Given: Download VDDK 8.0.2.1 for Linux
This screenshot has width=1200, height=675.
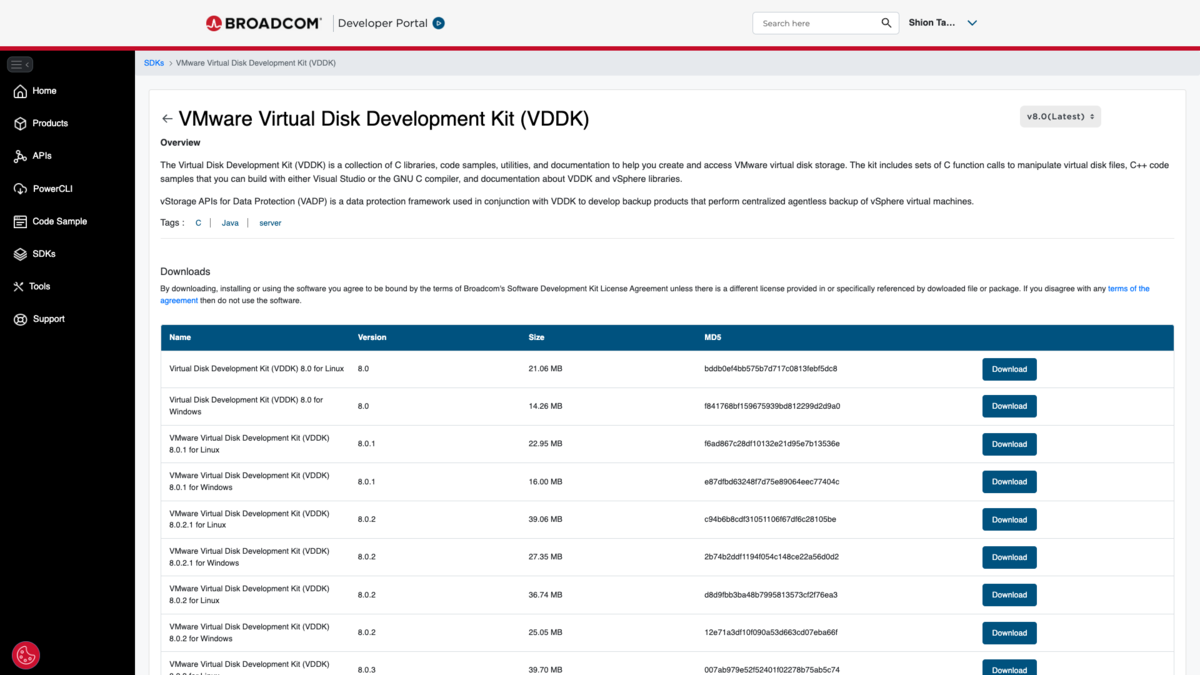Looking at the screenshot, I should coord(1009,520).
